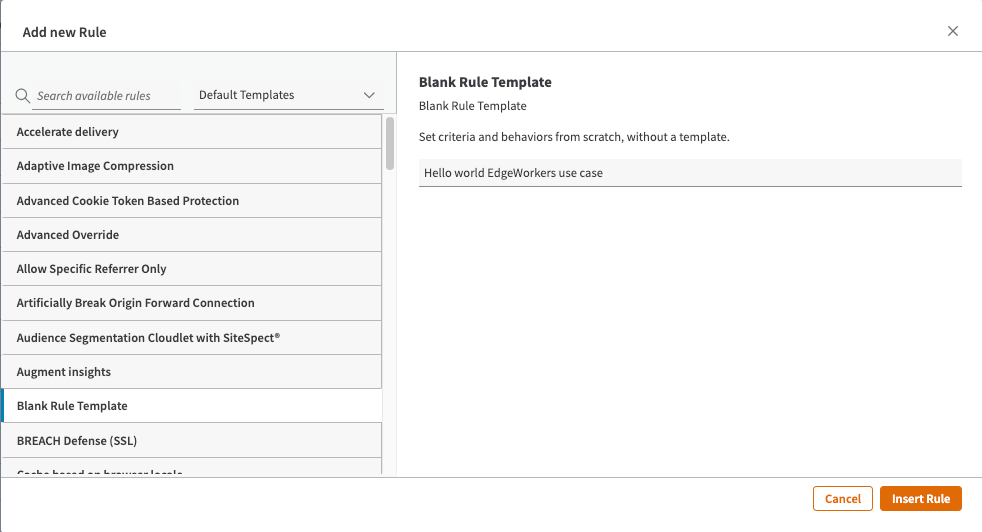
Task: Select Allow Specific Referrer Only rule
Action: point(191,269)
